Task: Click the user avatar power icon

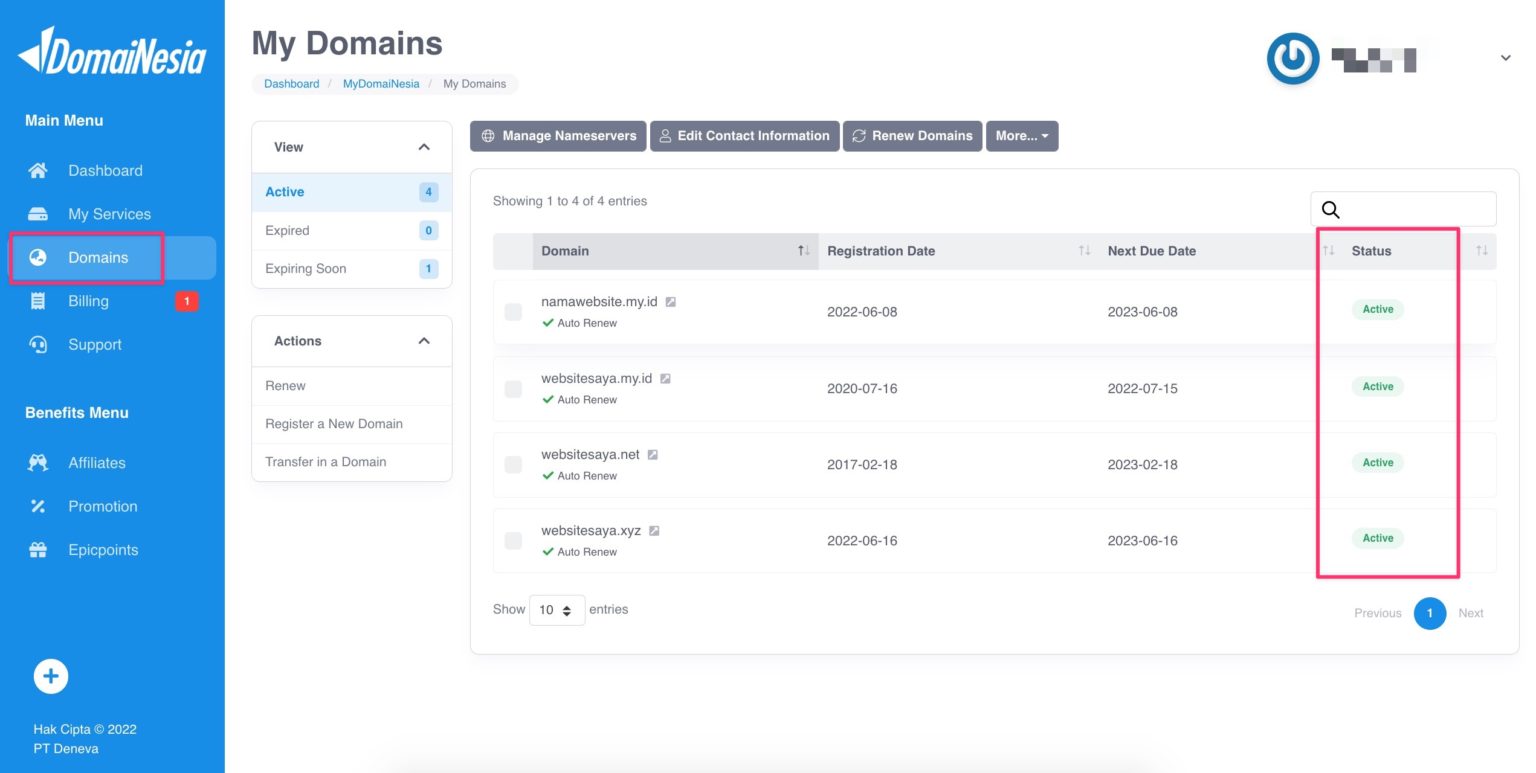Action: (1292, 59)
